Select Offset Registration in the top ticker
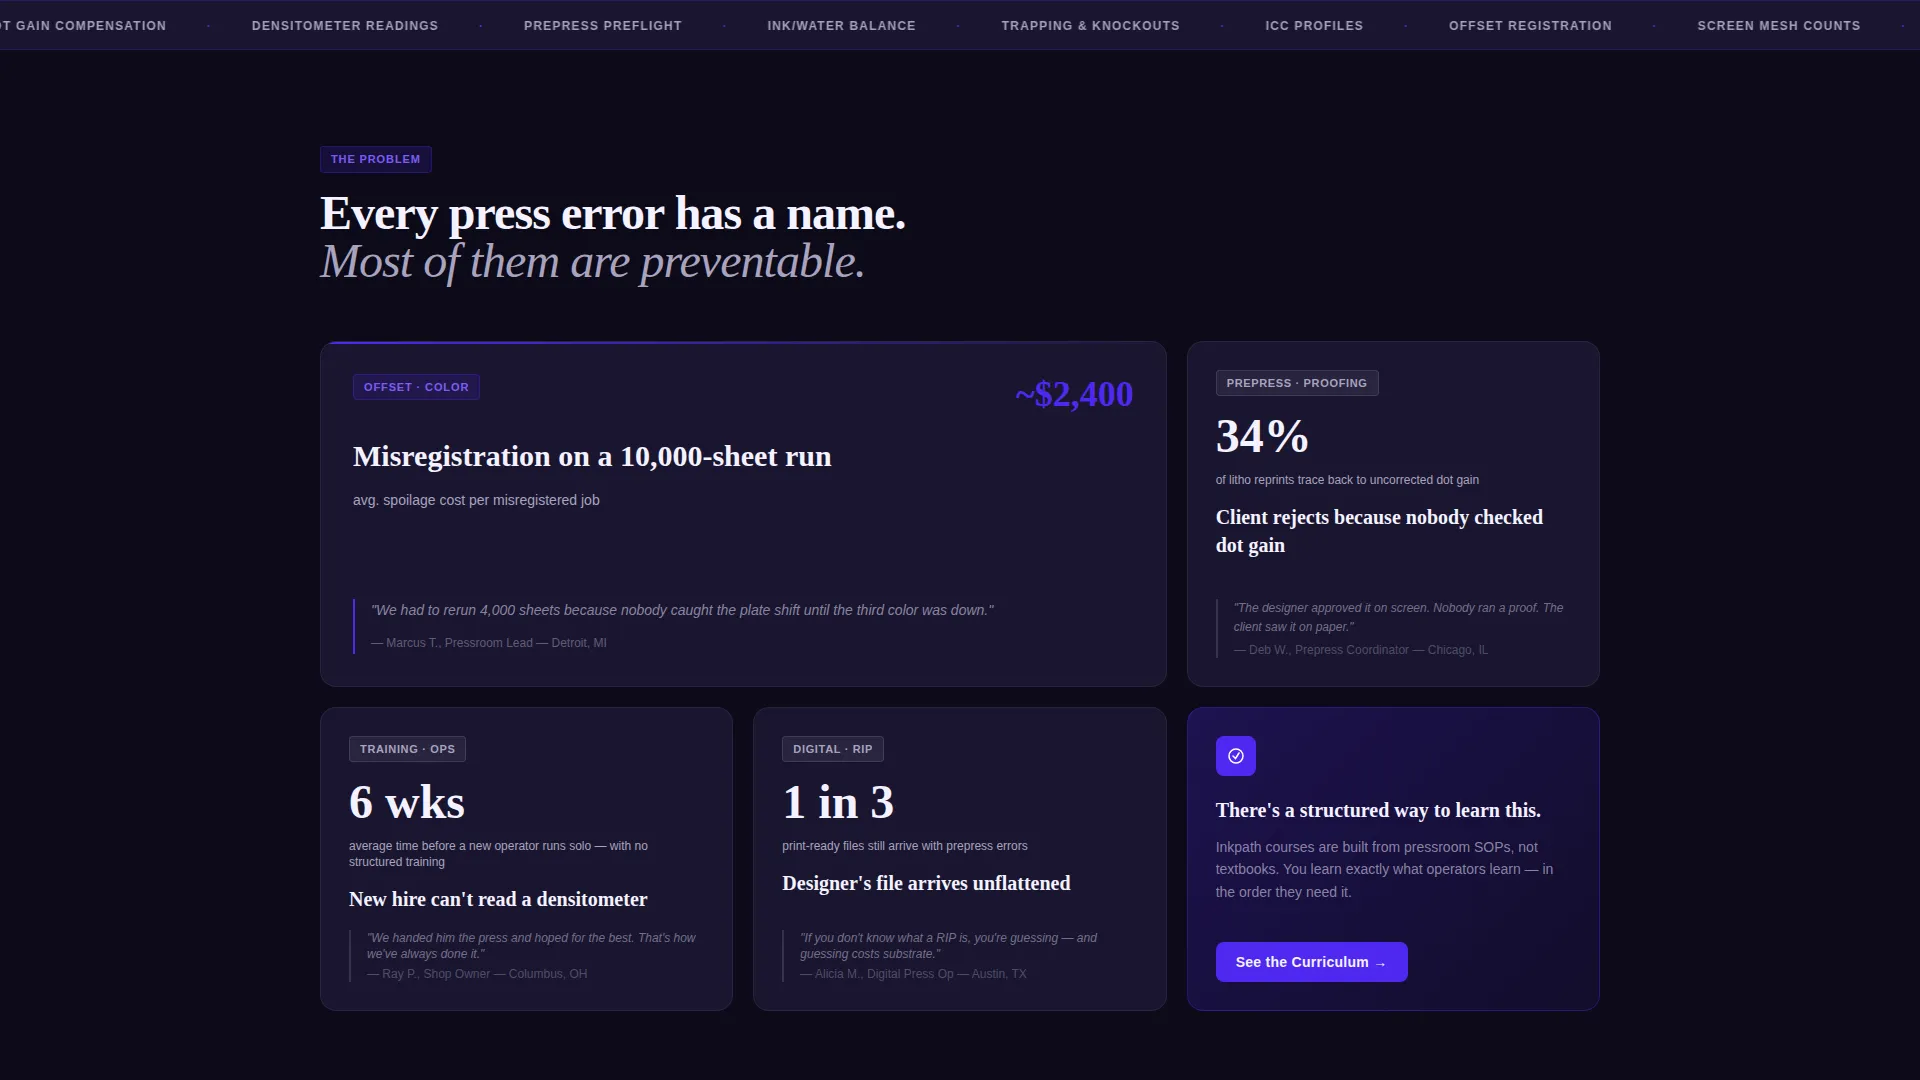This screenshot has height=1080, width=1920. (1530, 25)
